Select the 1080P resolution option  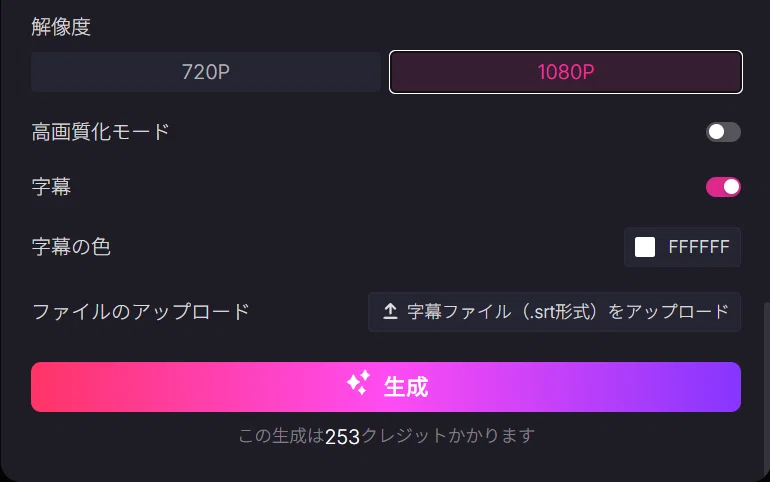click(x=566, y=72)
